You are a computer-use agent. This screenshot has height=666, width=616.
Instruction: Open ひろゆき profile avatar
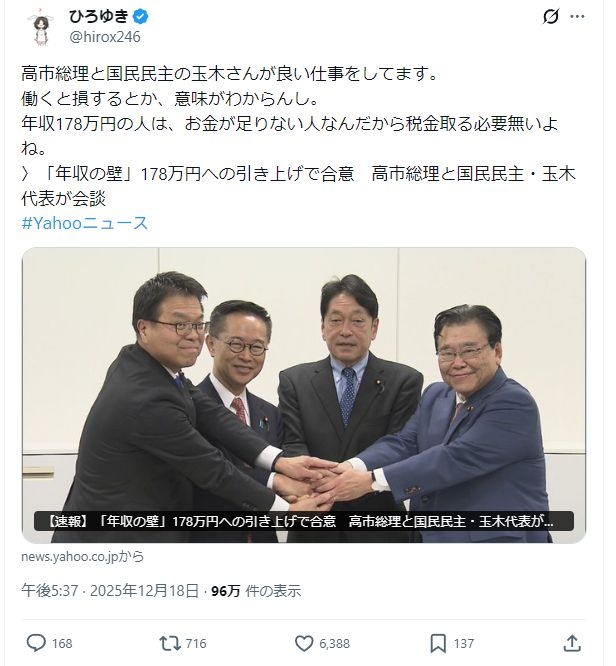41,26
